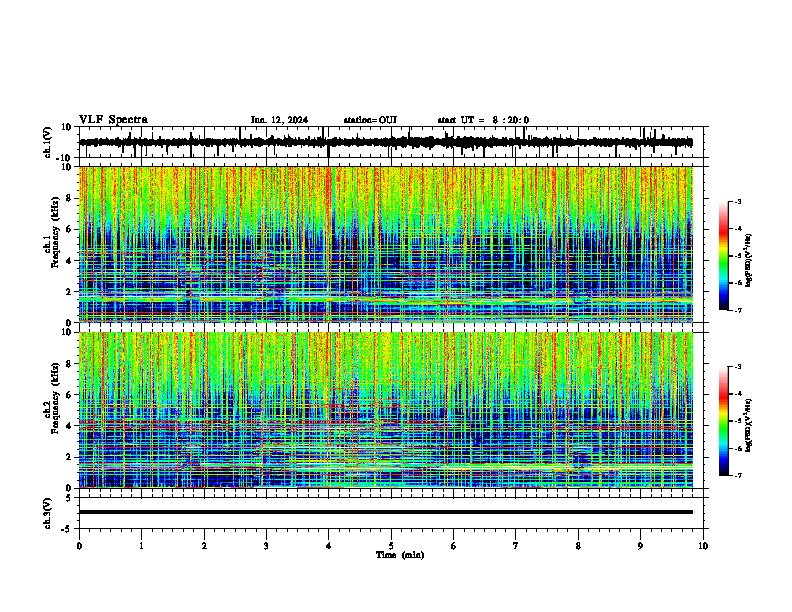Click the "-7" label on ch.1 color scale
The image size is (792, 612).
(x=738, y=310)
